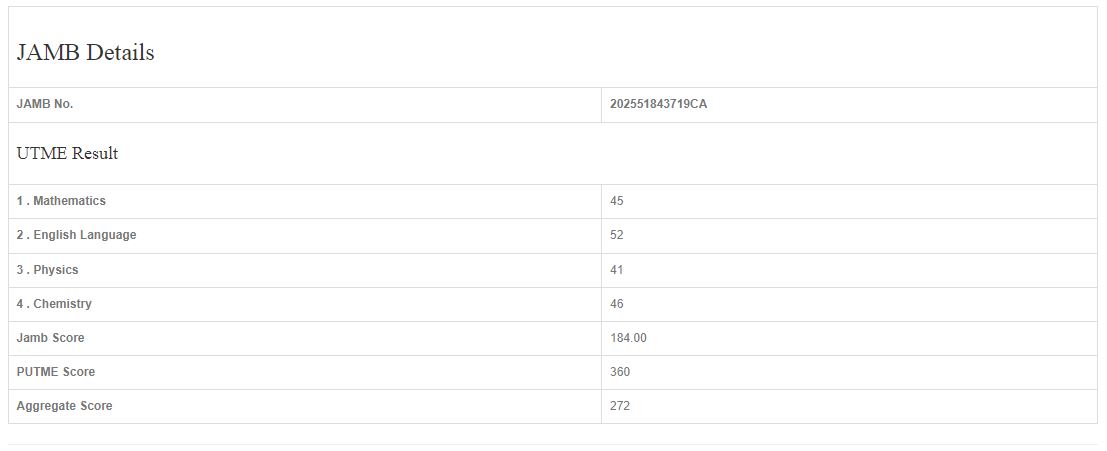Click the horizontal divider line below the table
The width and height of the screenshot is (1107, 451).
(x=553, y=444)
